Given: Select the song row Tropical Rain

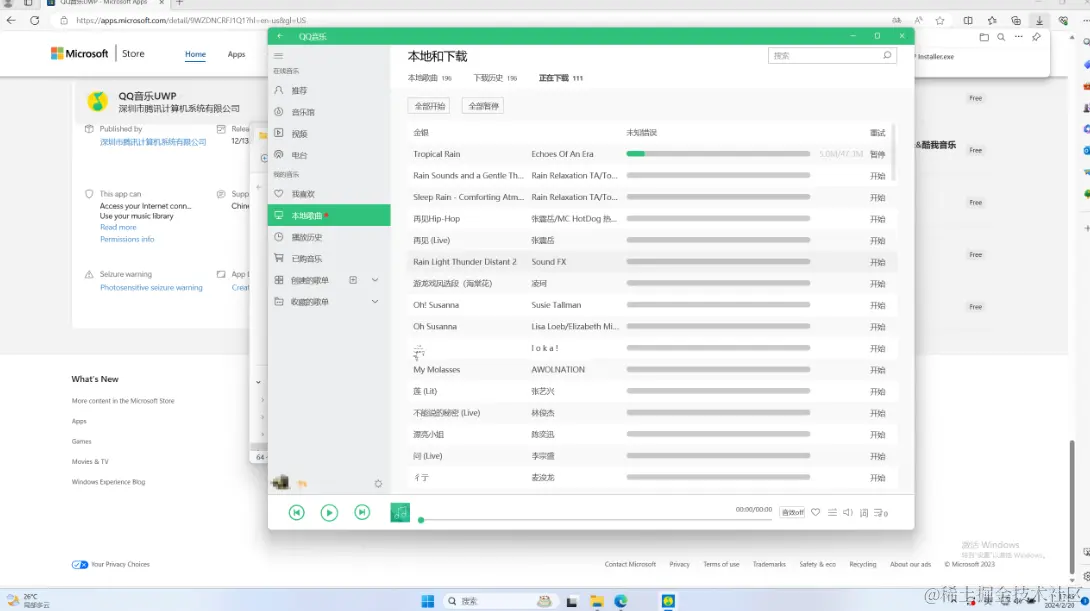Looking at the screenshot, I should [x=651, y=154].
